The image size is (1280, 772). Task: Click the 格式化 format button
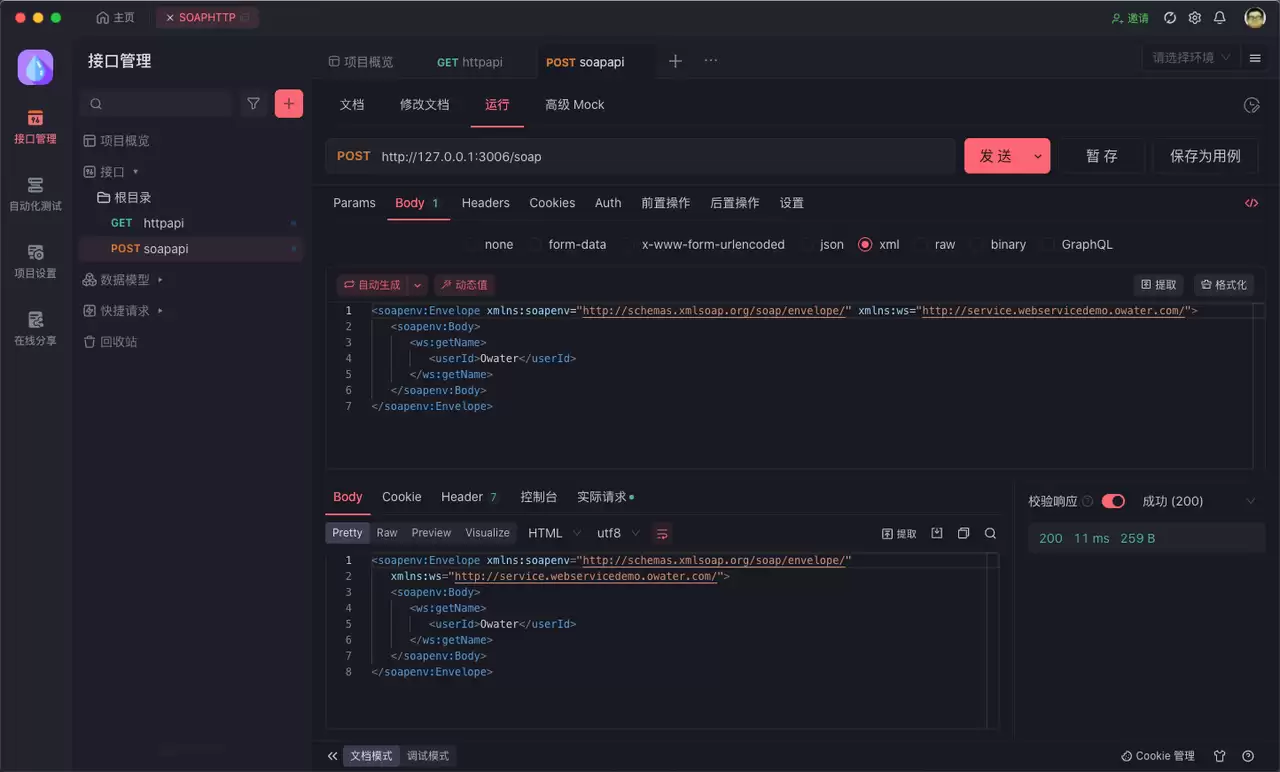1224,285
